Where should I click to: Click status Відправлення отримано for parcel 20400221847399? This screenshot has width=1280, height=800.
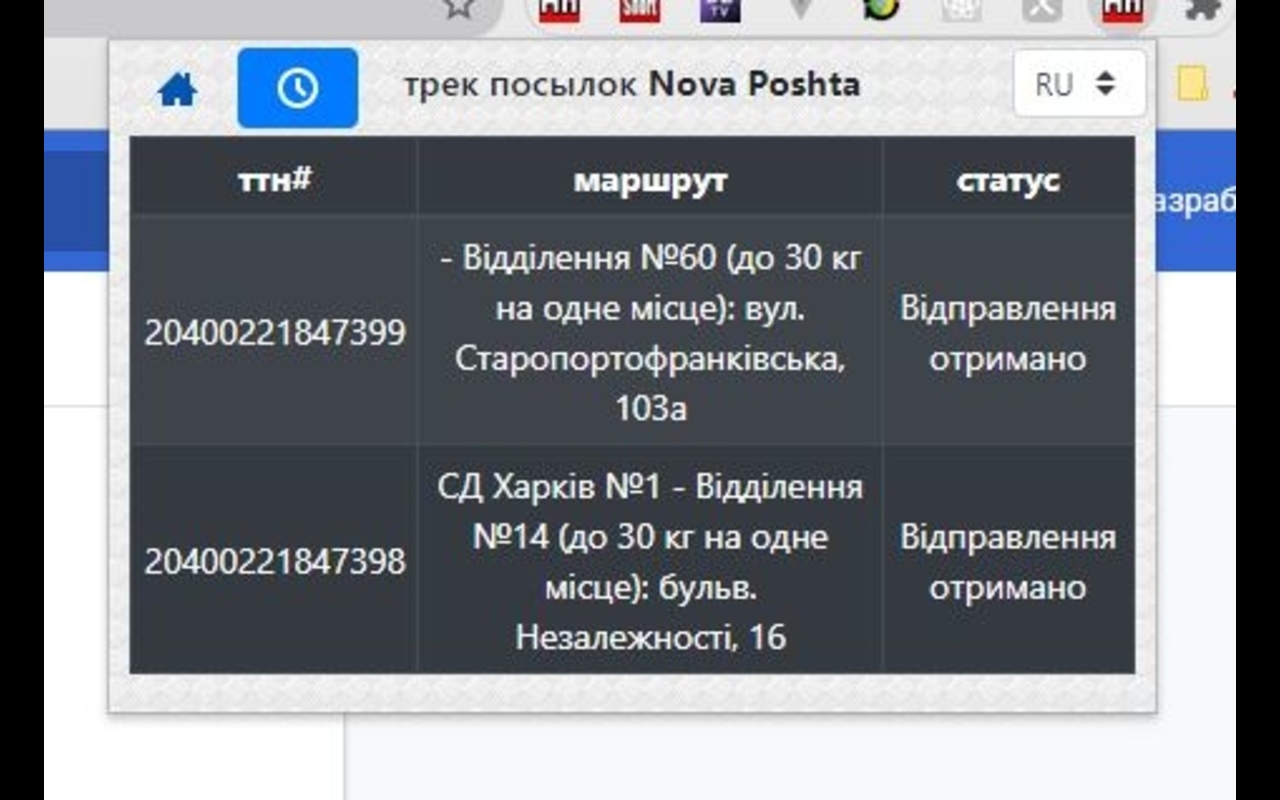(x=1008, y=332)
